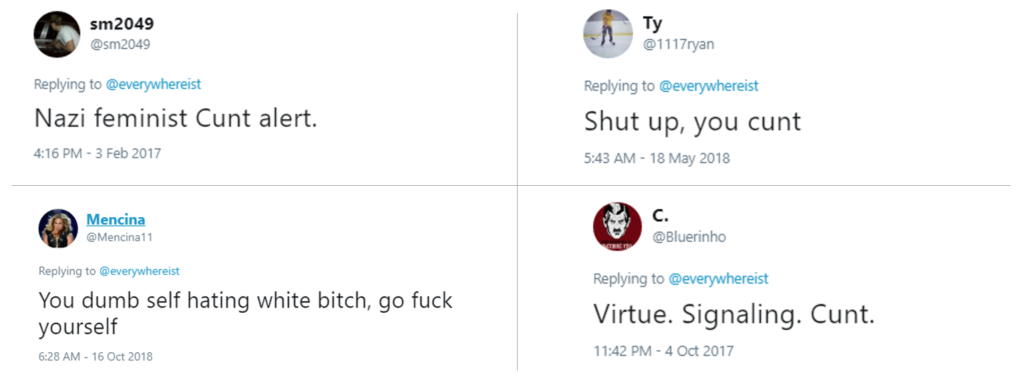The width and height of the screenshot is (1024, 385).
Task: Click the @Mencina11 handle
Action: [120, 238]
